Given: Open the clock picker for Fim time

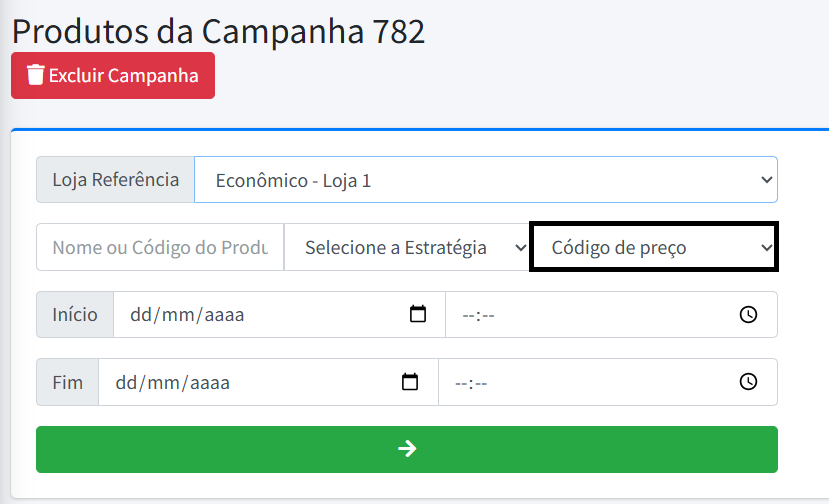Looking at the screenshot, I should [x=748, y=382].
